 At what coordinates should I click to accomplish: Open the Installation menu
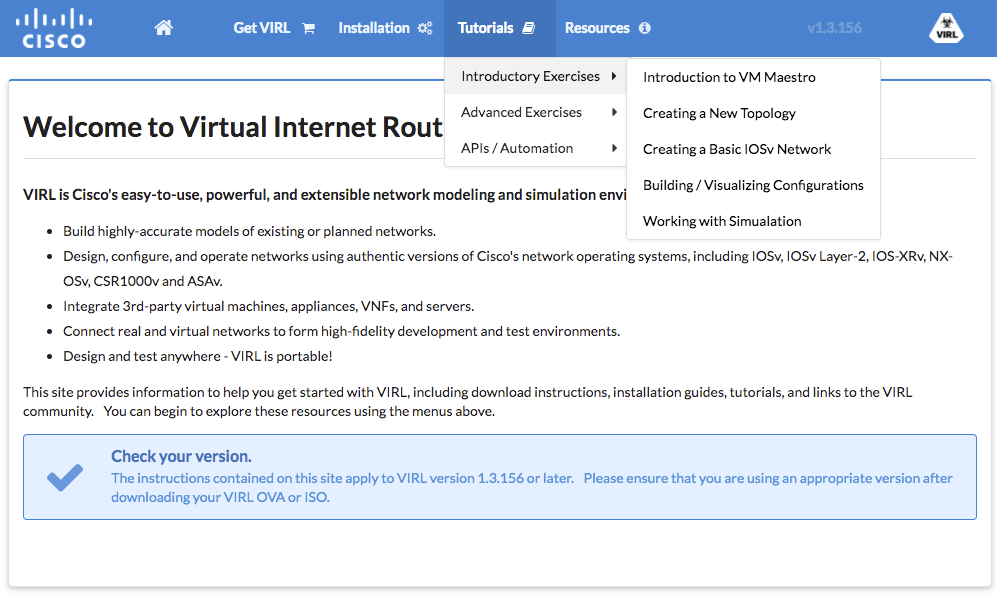[x=374, y=28]
